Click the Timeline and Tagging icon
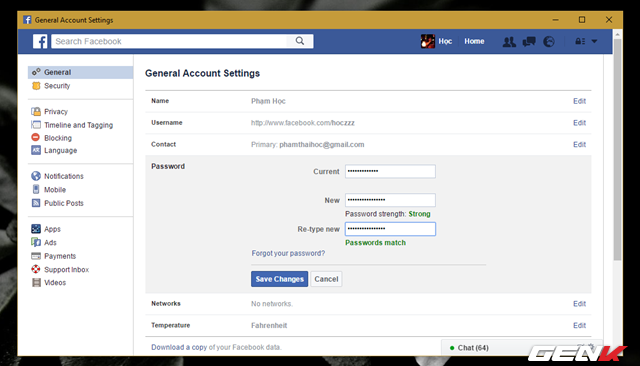 tap(36, 125)
